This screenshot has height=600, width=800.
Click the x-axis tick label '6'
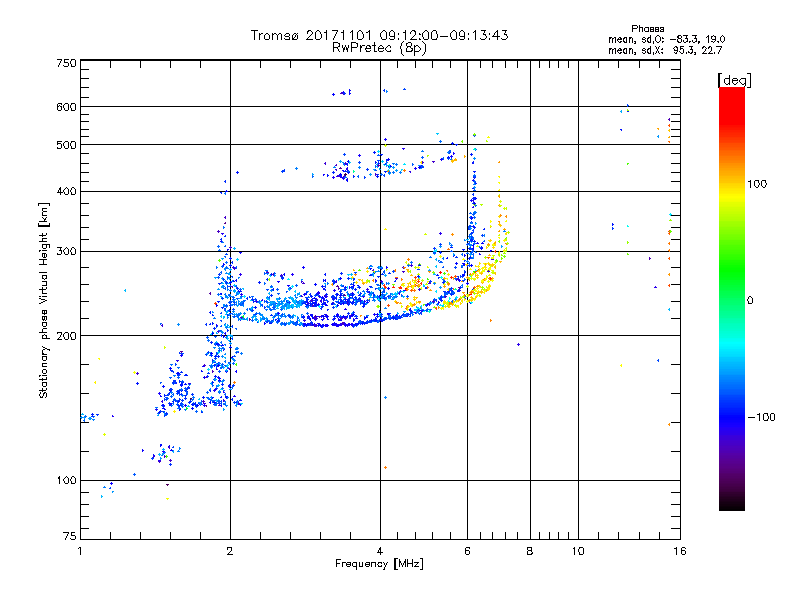pyautogui.click(x=467, y=551)
